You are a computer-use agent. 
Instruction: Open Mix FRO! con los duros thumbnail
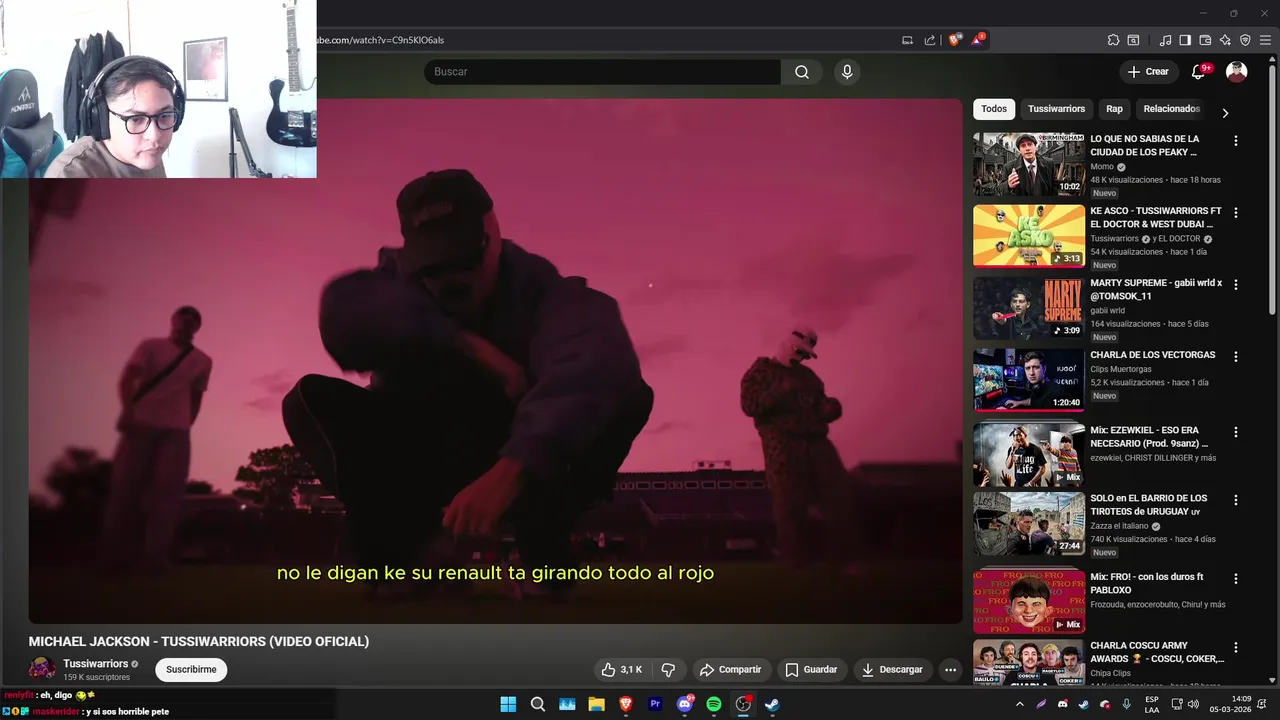tap(1029, 600)
